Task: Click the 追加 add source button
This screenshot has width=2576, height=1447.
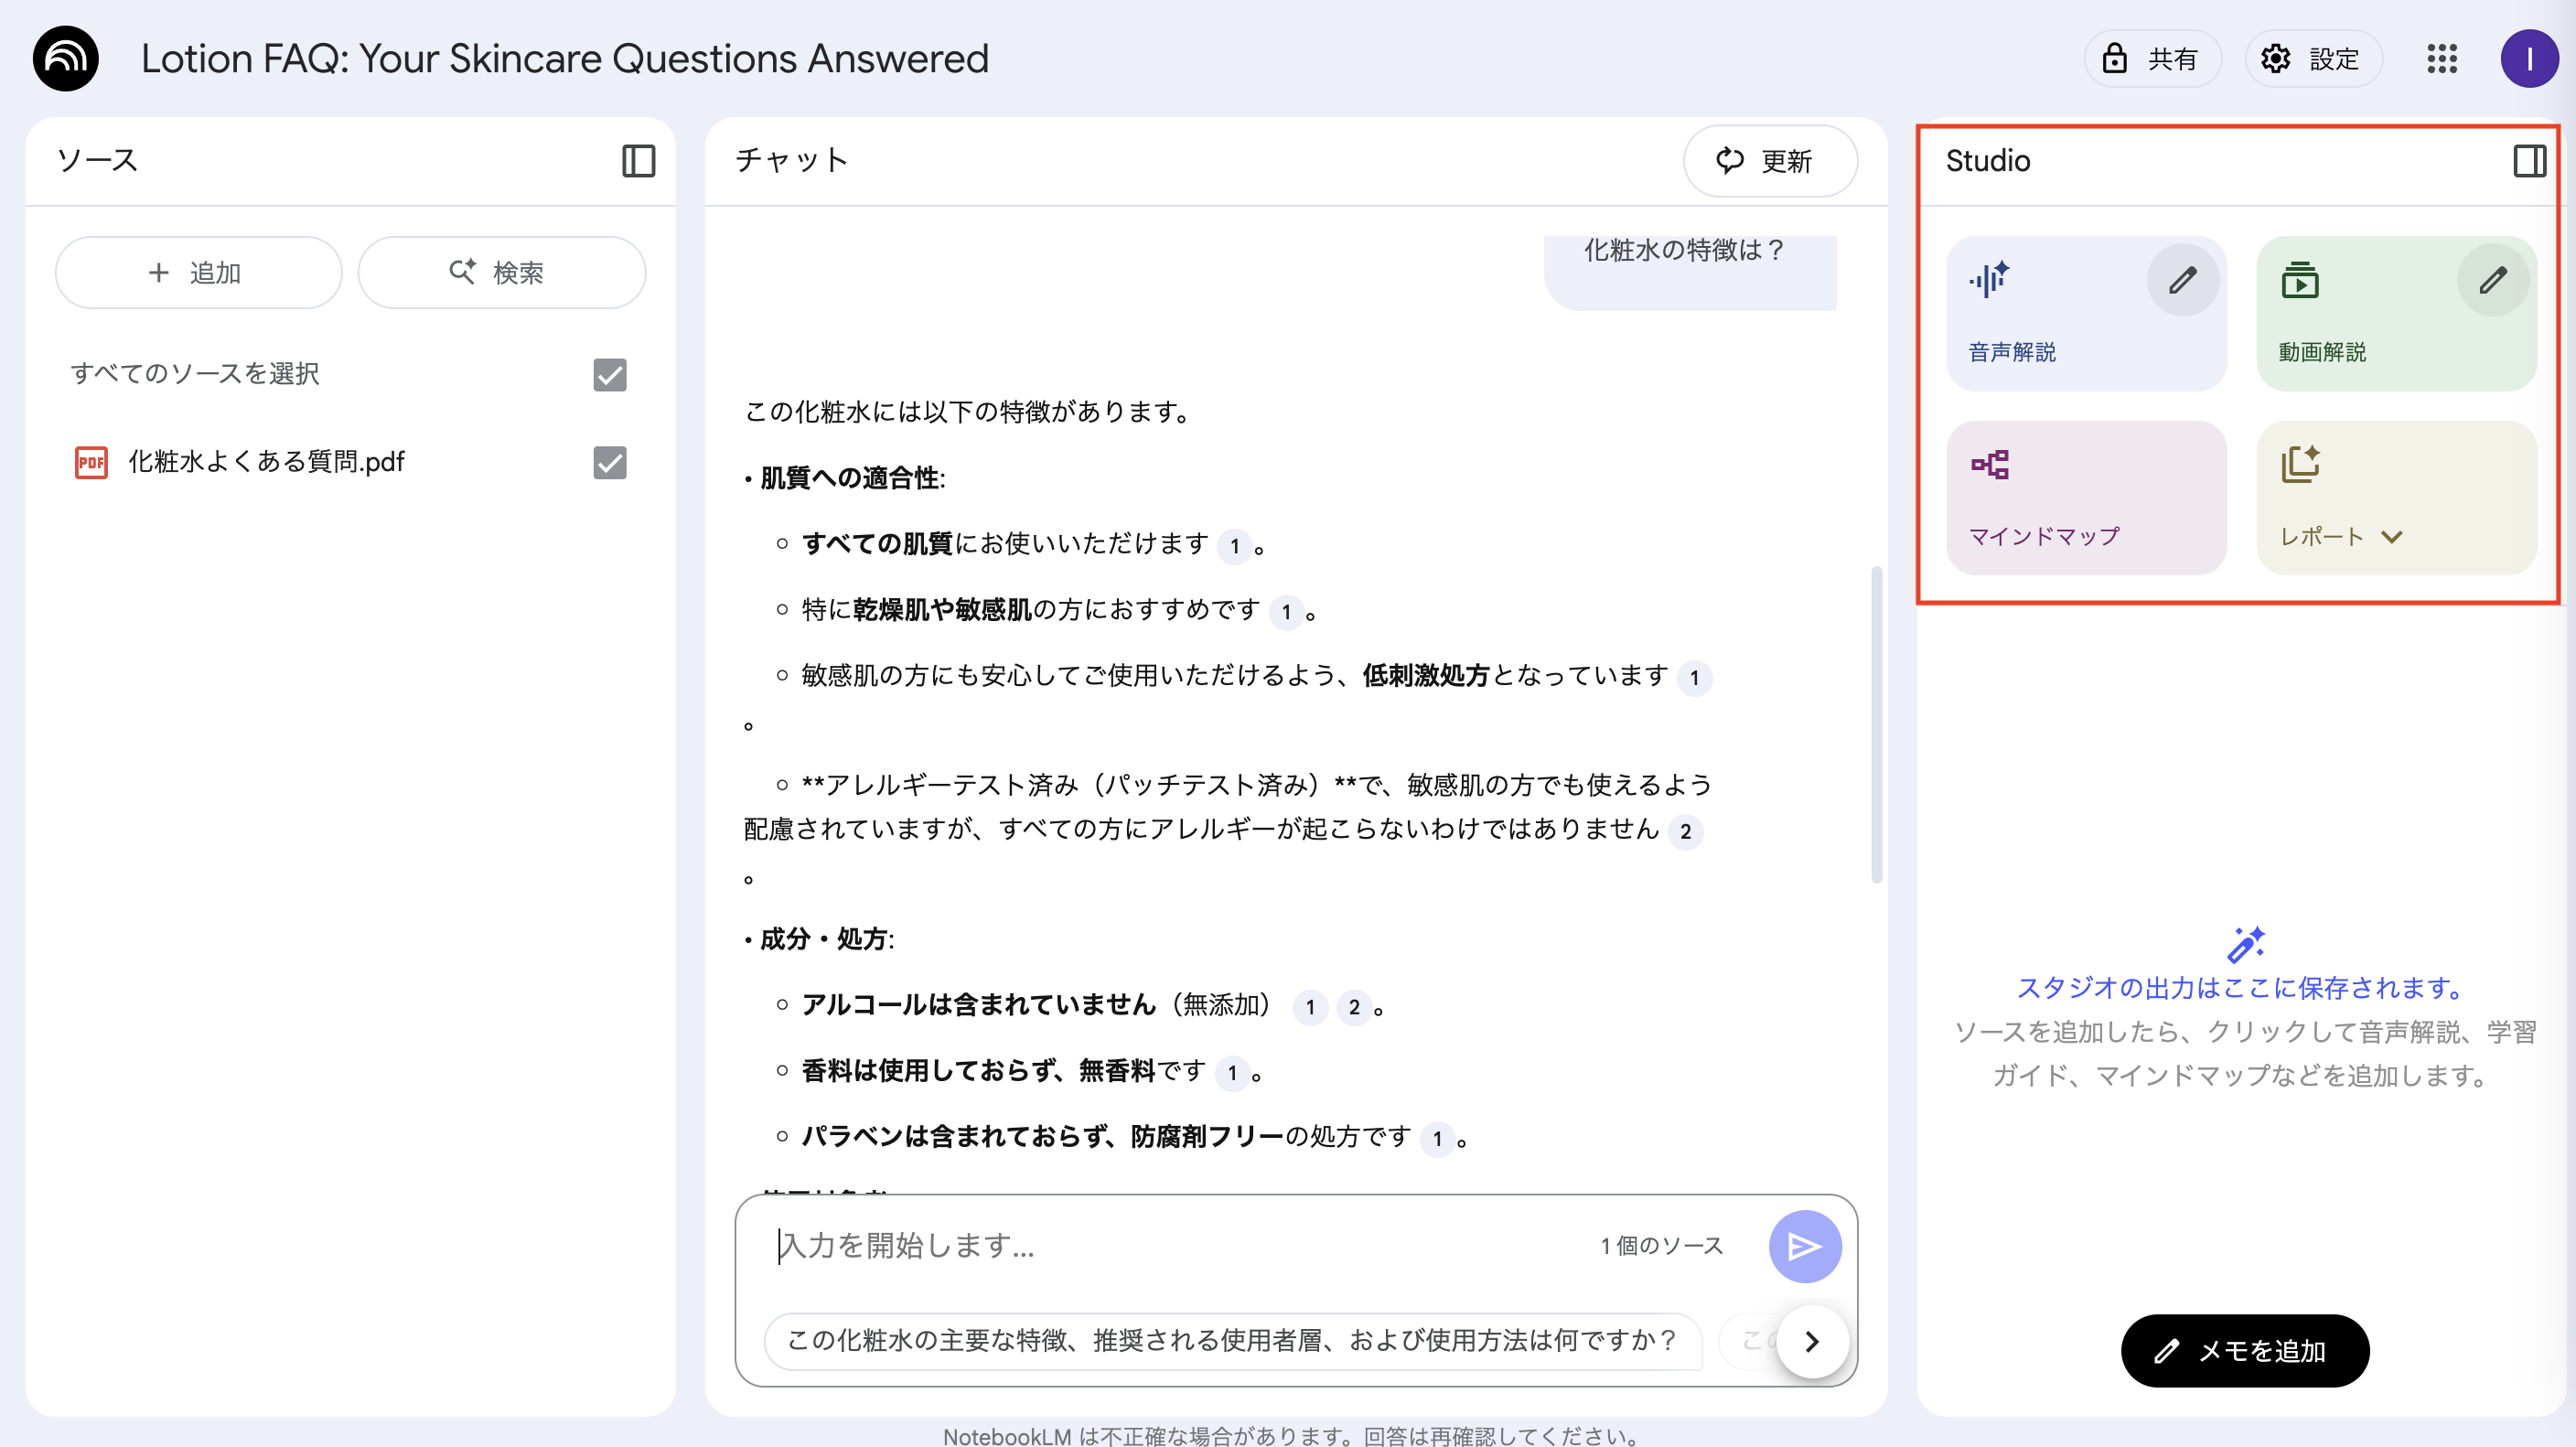Action: tap(198, 273)
